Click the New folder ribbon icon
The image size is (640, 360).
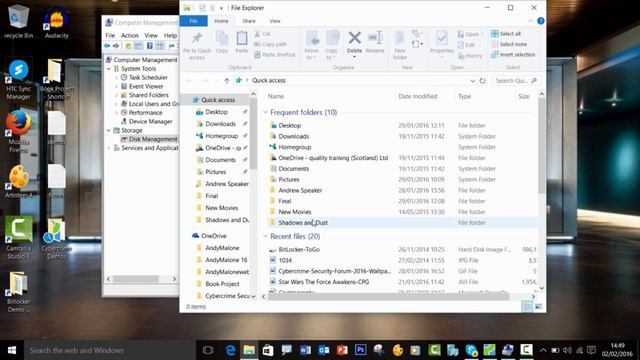click(400, 45)
